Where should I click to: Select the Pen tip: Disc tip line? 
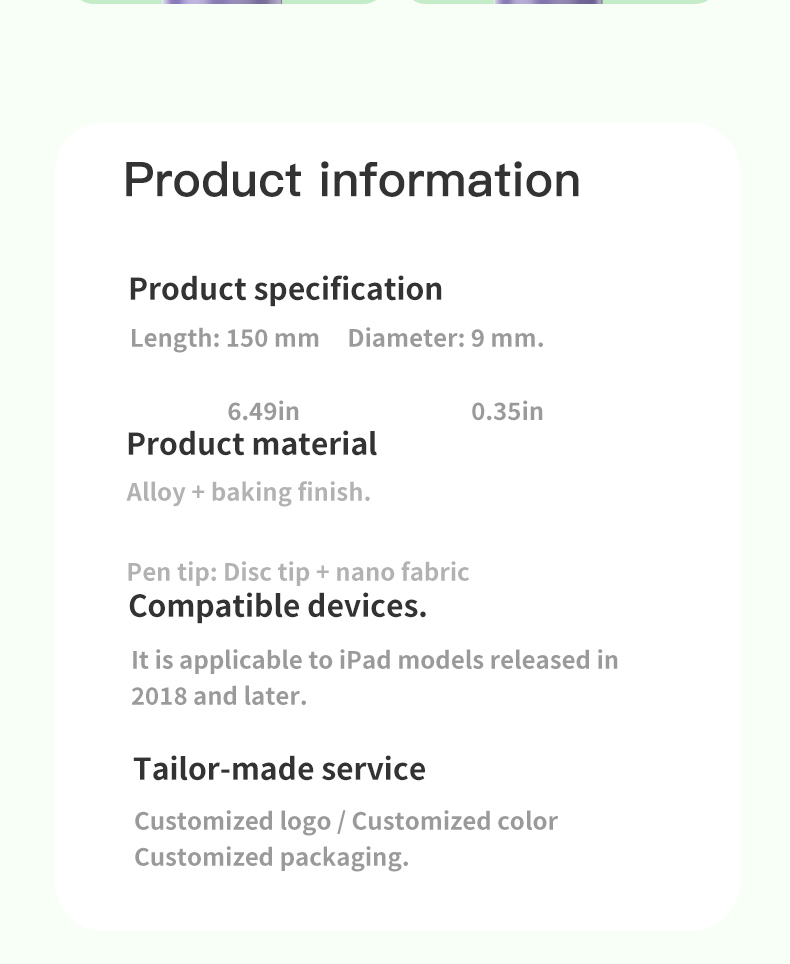pos(298,572)
